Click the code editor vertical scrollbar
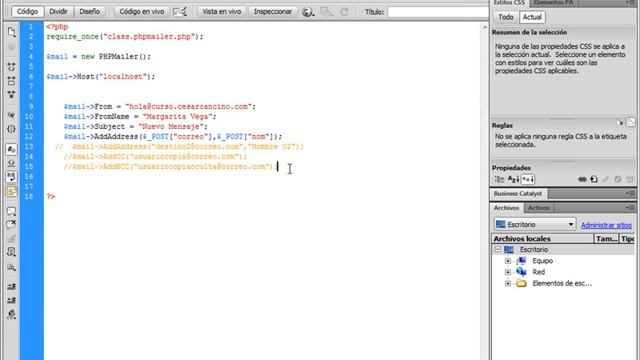The width and height of the screenshot is (640, 360). pos(485,191)
